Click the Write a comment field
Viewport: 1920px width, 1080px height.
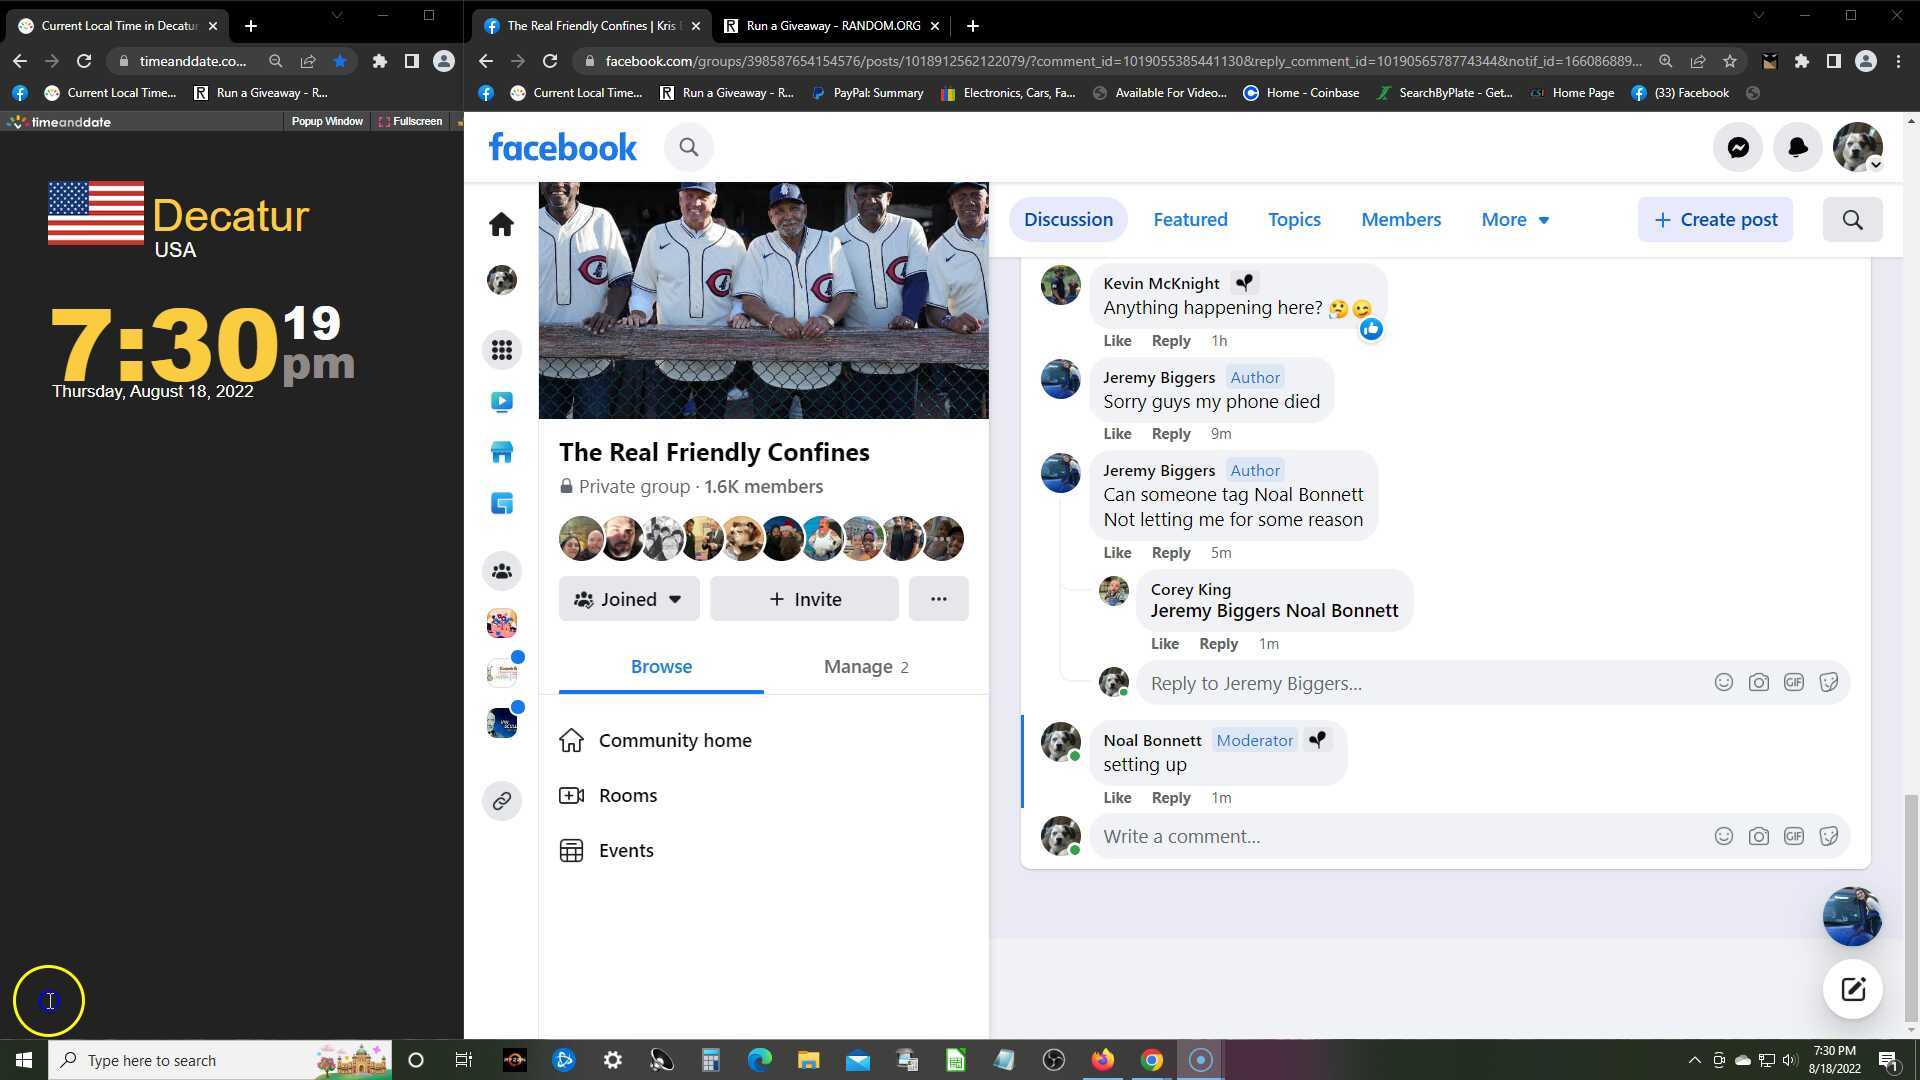pos(1400,836)
